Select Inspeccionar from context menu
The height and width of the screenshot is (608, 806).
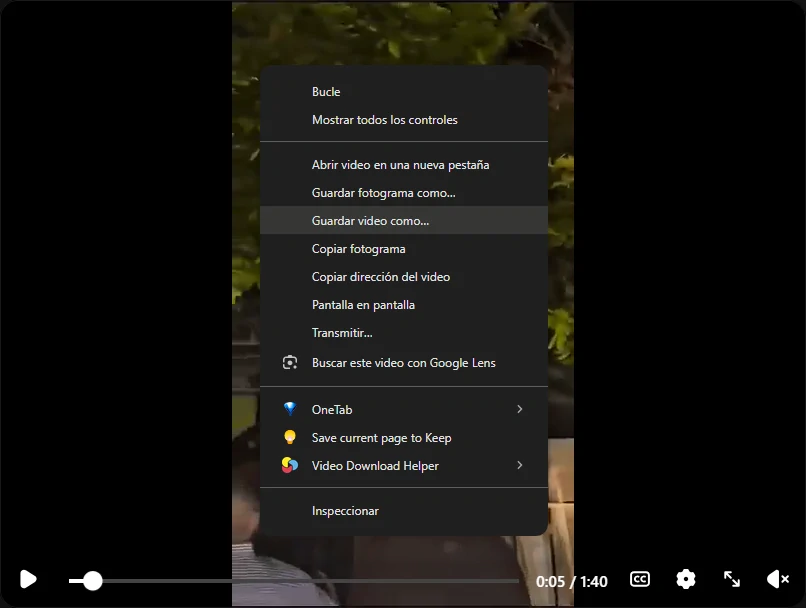[x=404, y=511]
